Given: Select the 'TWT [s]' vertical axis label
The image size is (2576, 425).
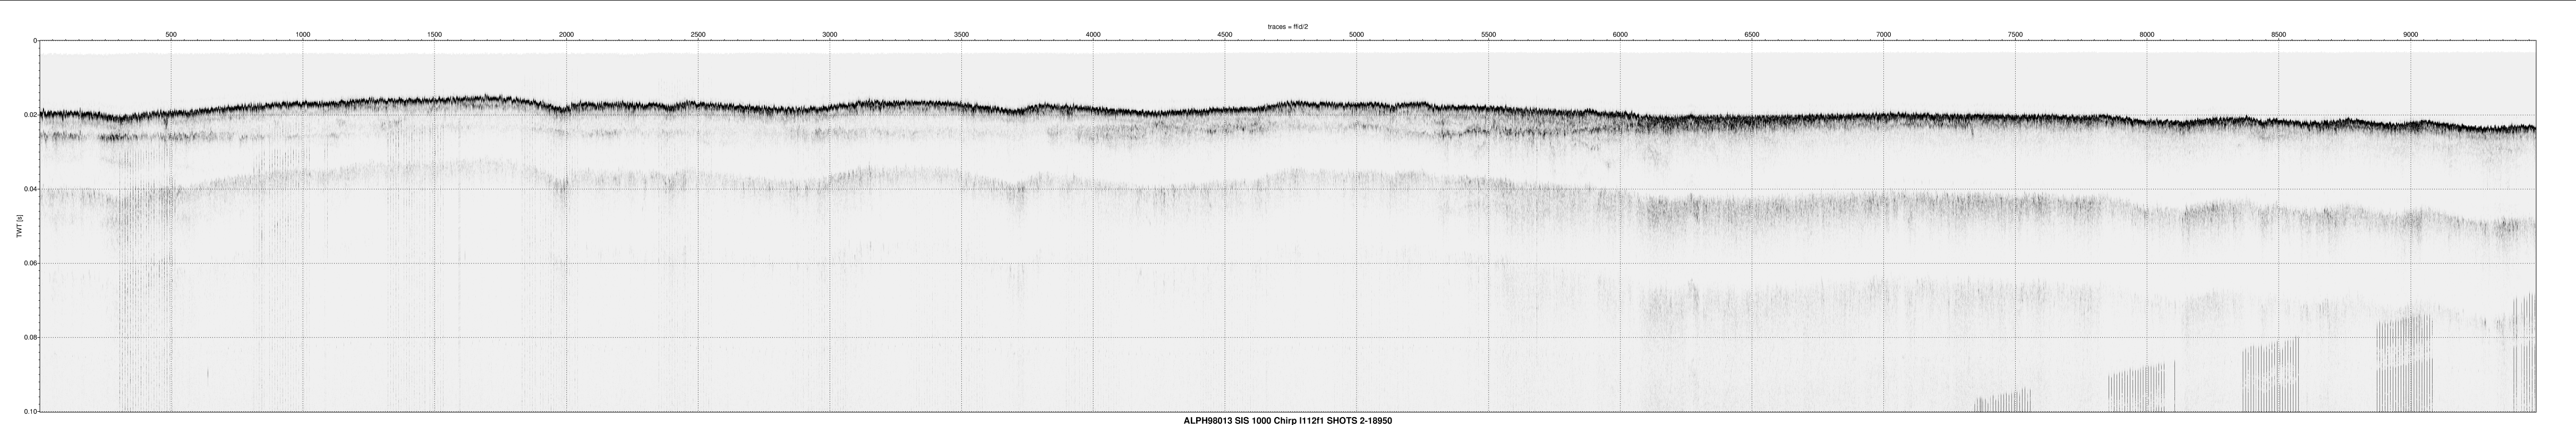Looking at the screenshot, I should pyautogui.click(x=18, y=226).
